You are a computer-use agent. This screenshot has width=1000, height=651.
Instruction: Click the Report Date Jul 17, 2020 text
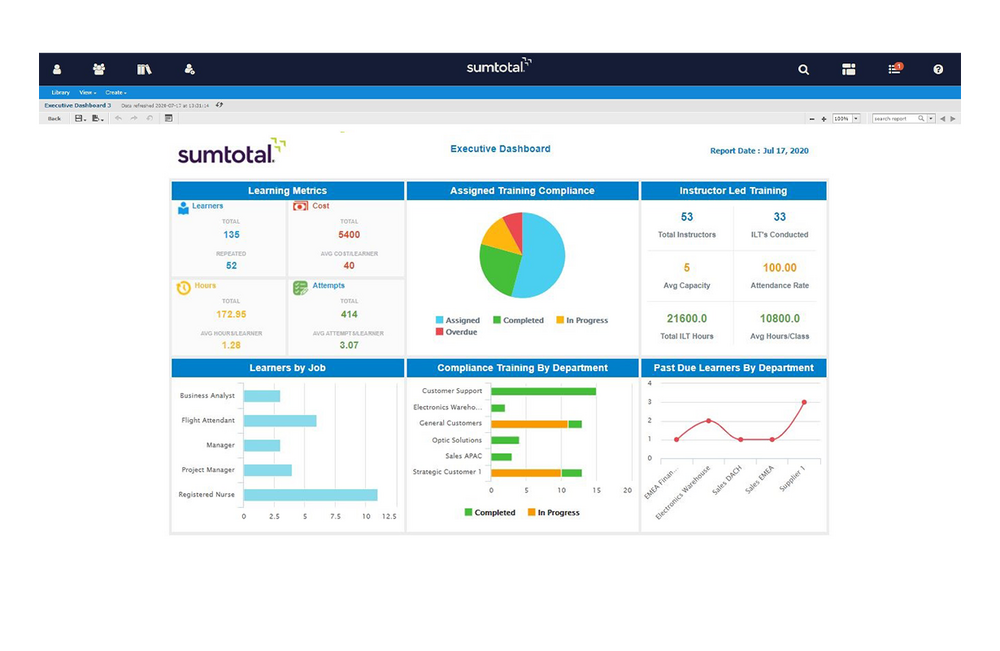pyautogui.click(x=759, y=151)
